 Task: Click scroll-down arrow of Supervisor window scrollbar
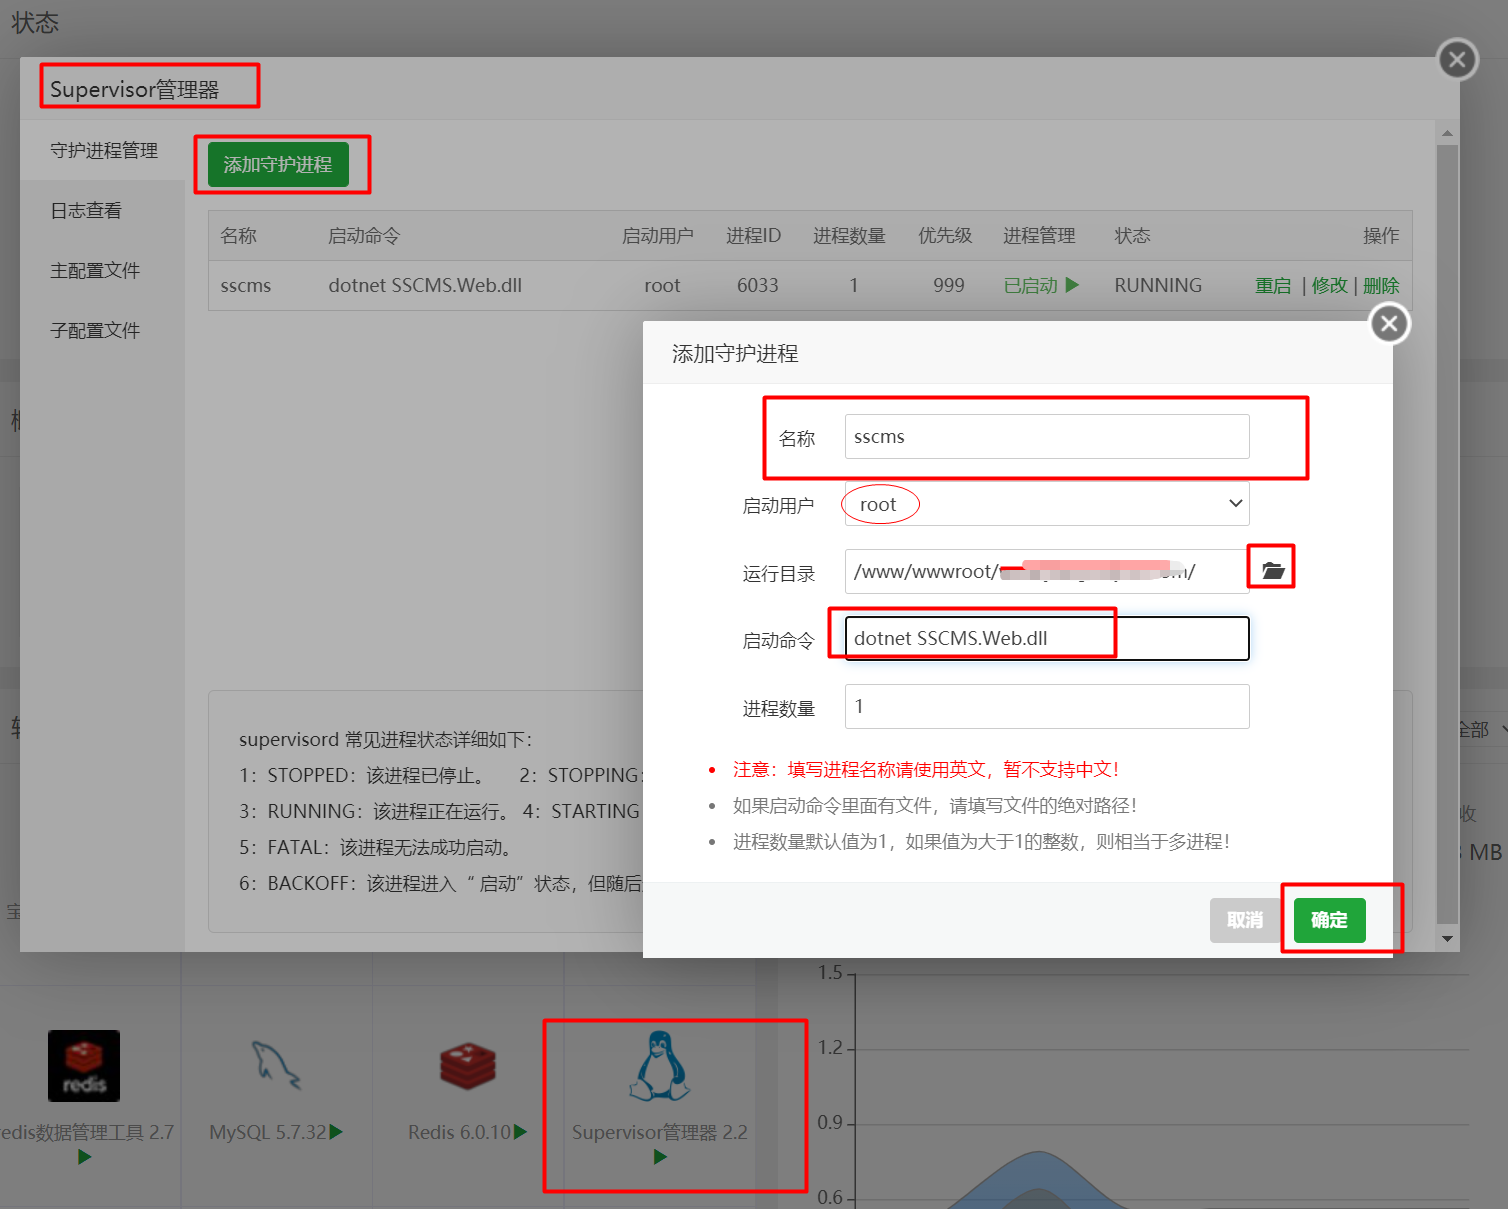pyautogui.click(x=1447, y=939)
